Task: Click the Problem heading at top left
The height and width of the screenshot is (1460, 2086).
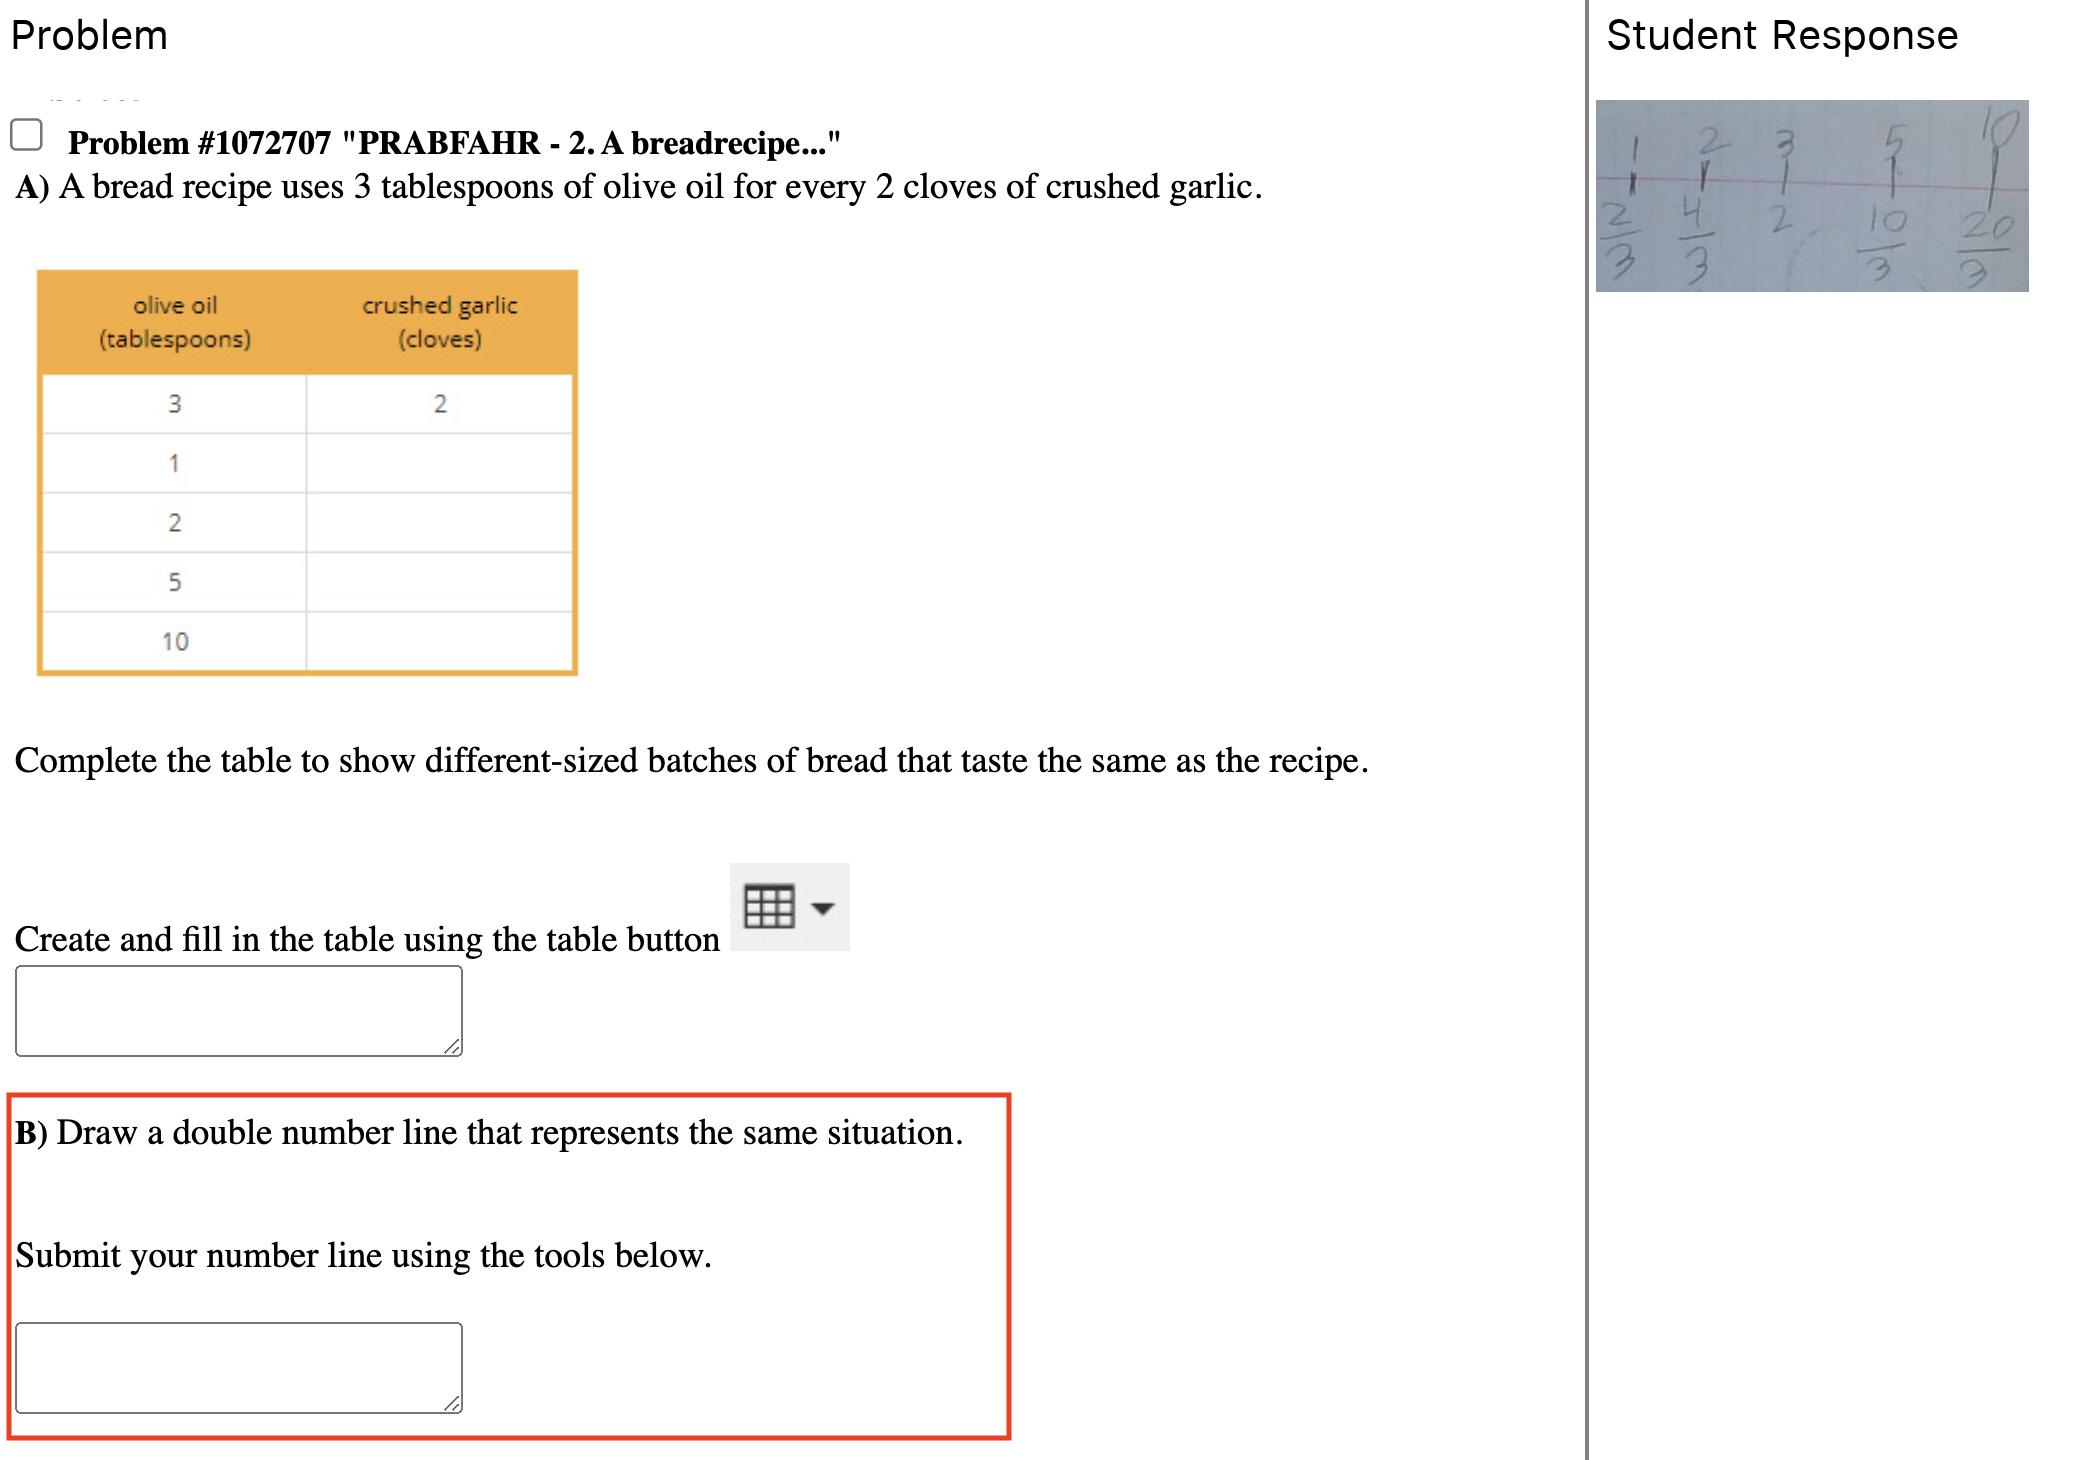Action: click(89, 36)
